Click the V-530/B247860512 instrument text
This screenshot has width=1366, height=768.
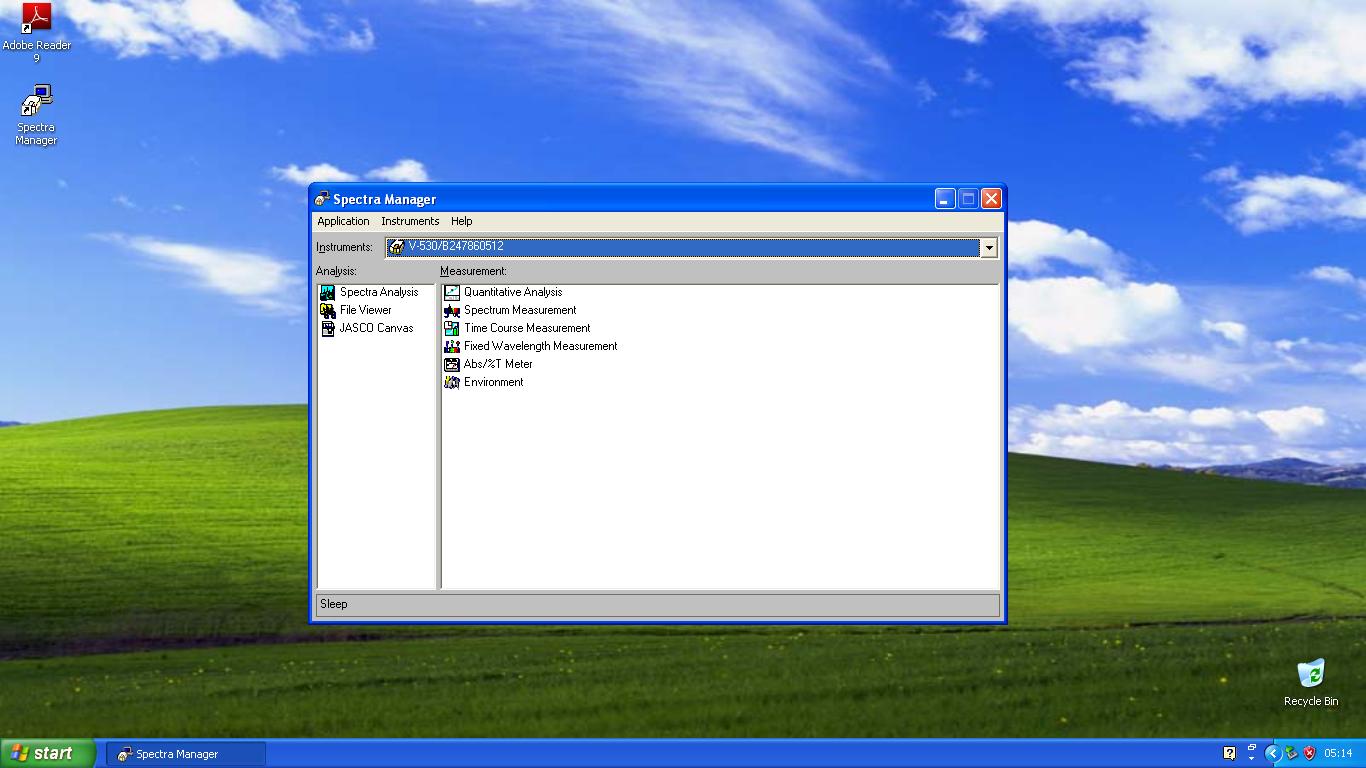coord(456,246)
